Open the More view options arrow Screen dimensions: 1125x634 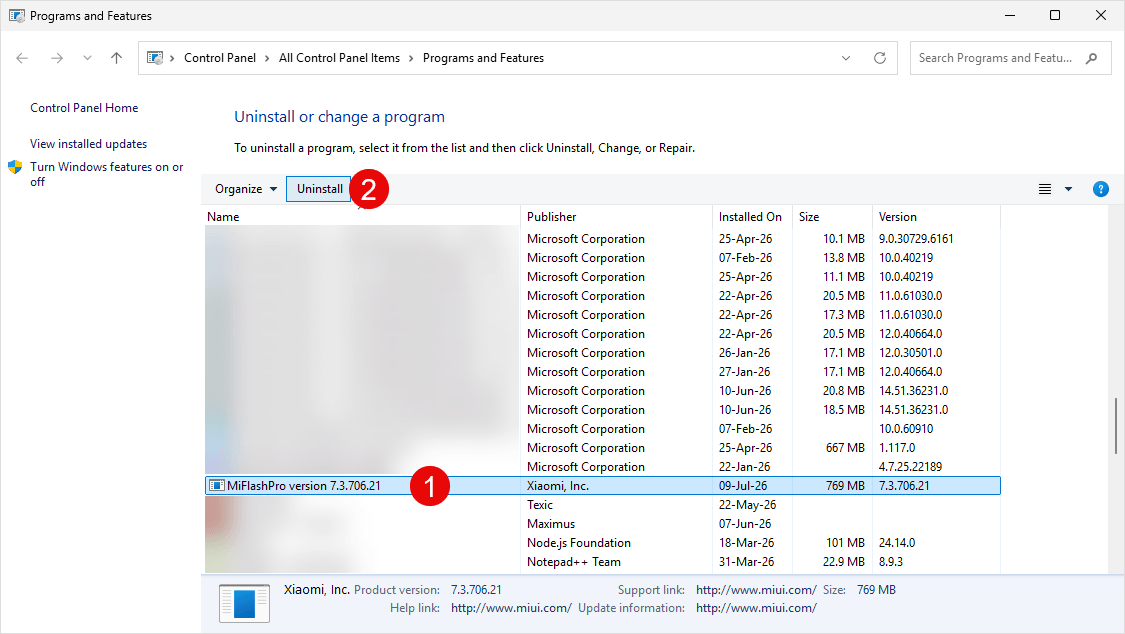coord(1068,189)
